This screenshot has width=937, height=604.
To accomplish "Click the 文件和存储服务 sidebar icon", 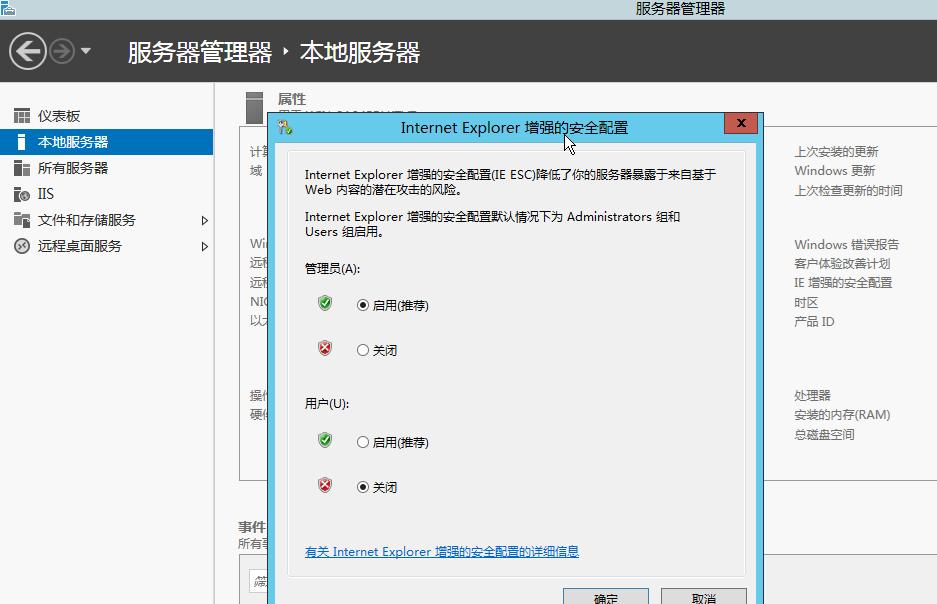I will point(22,220).
